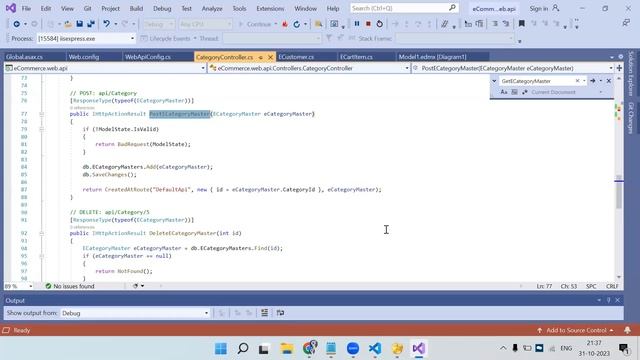Collapse the DeleteECategoryMaster method outline
This screenshot has width=640, height=360.
pos(42,233)
